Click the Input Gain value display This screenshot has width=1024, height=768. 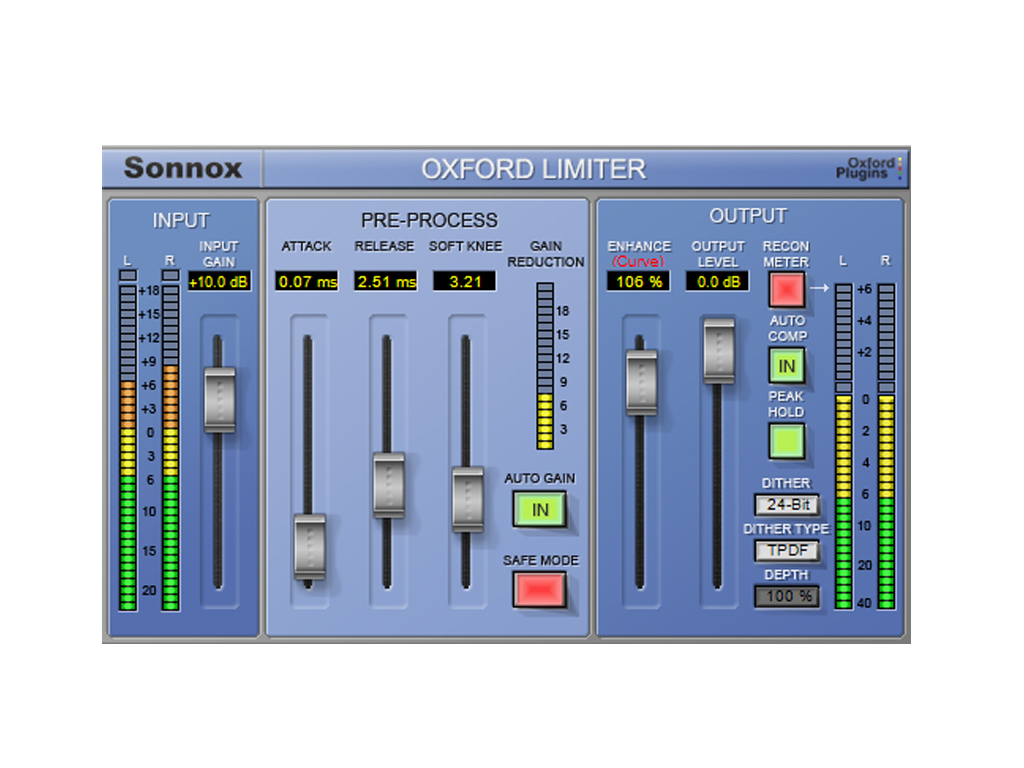[x=219, y=282]
